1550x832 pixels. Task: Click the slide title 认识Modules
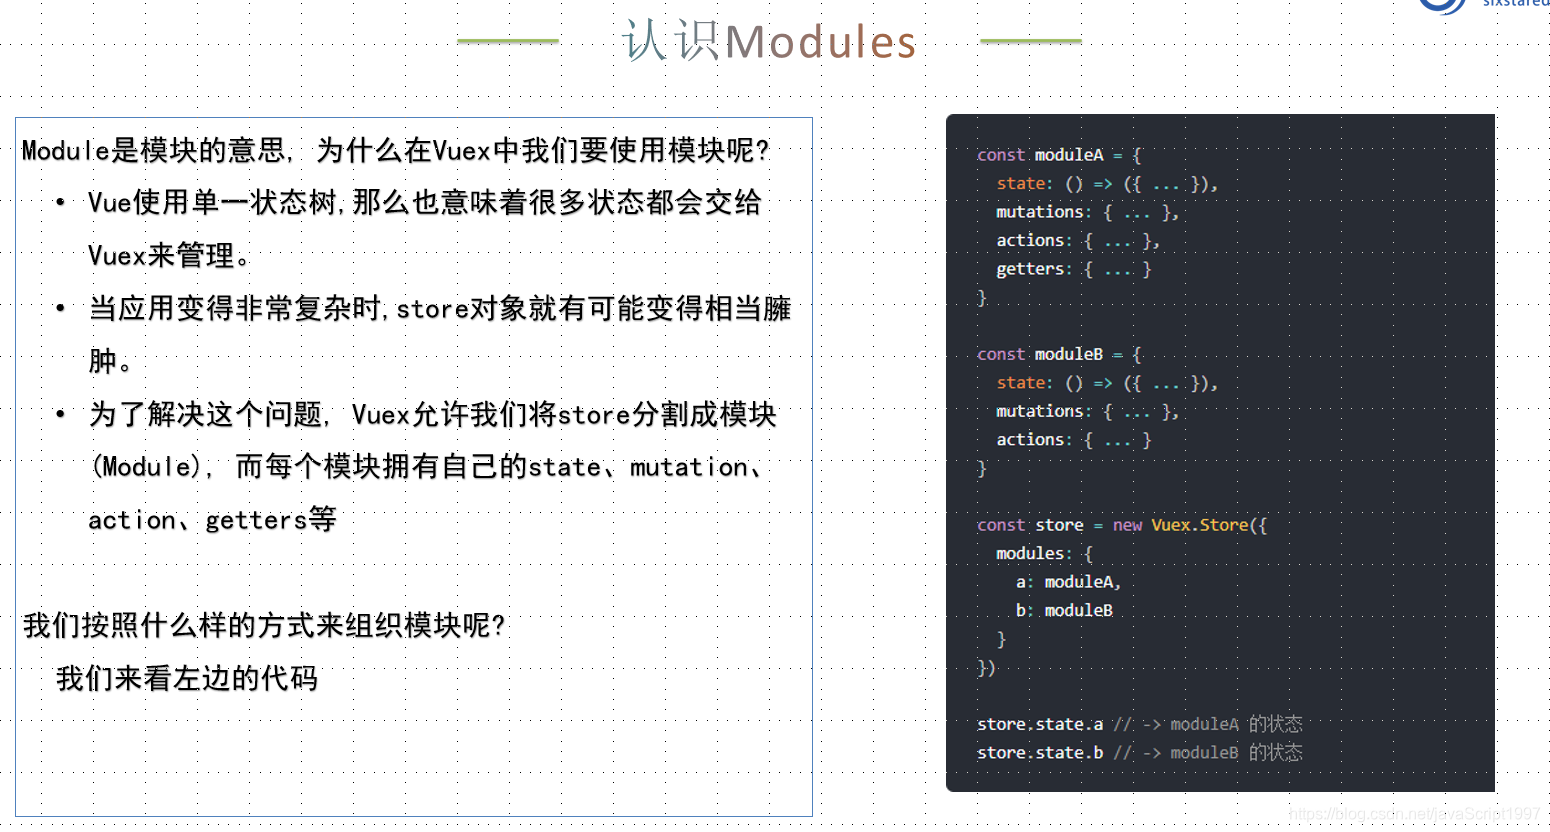tap(769, 41)
